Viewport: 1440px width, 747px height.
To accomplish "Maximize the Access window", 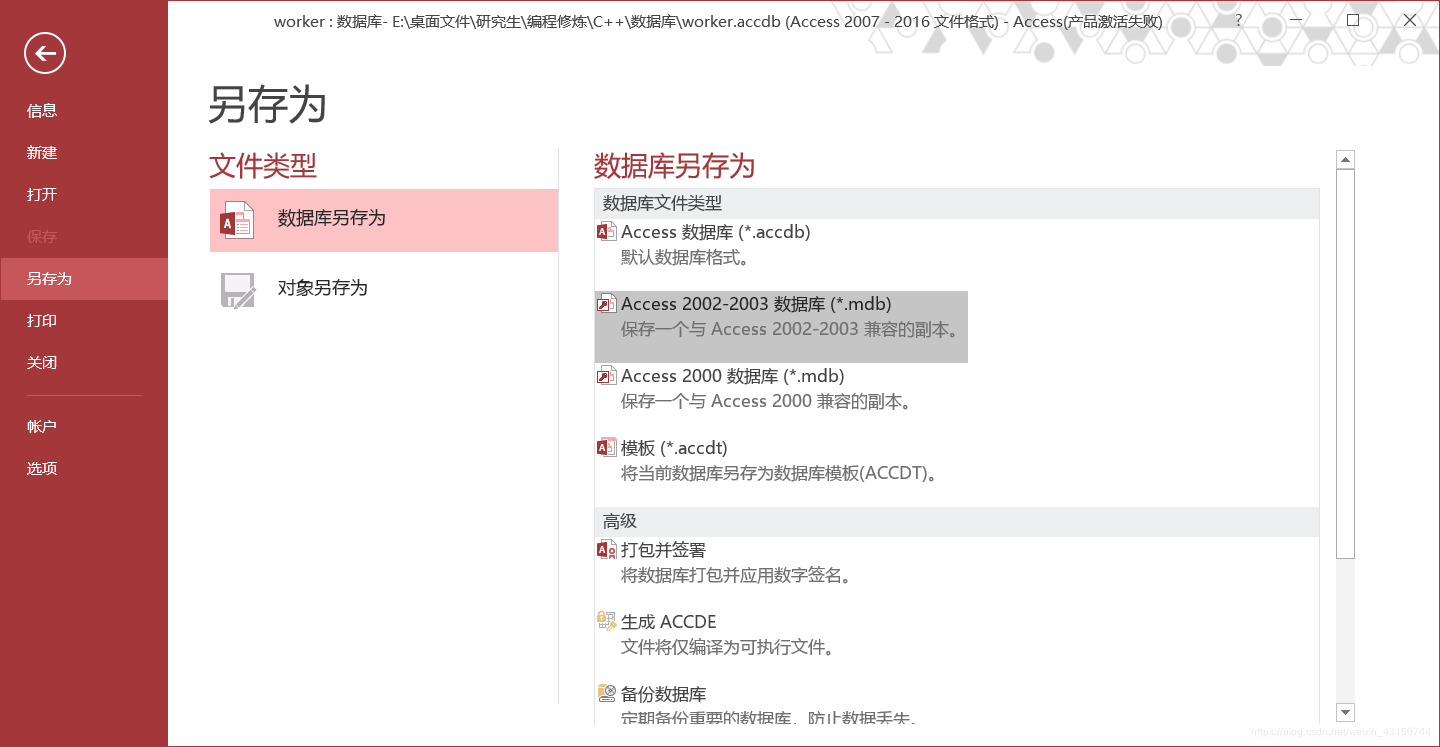I will (x=1353, y=20).
